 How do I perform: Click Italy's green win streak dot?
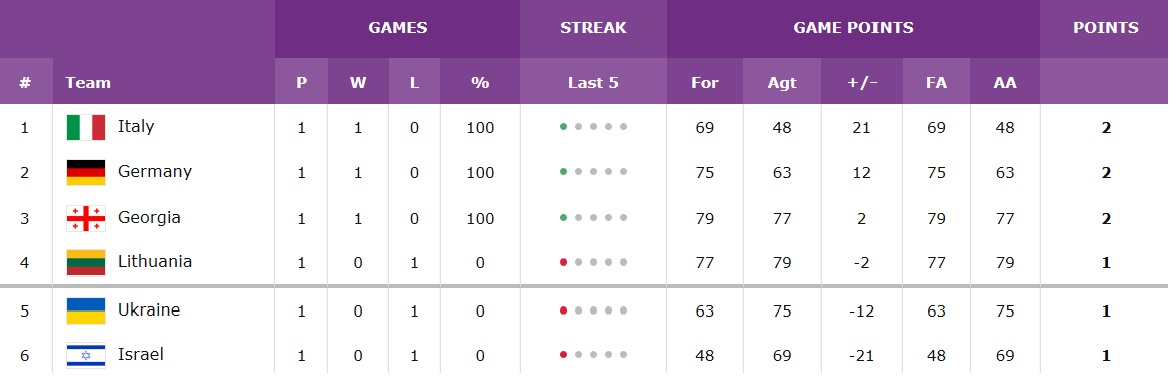[563, 127]
